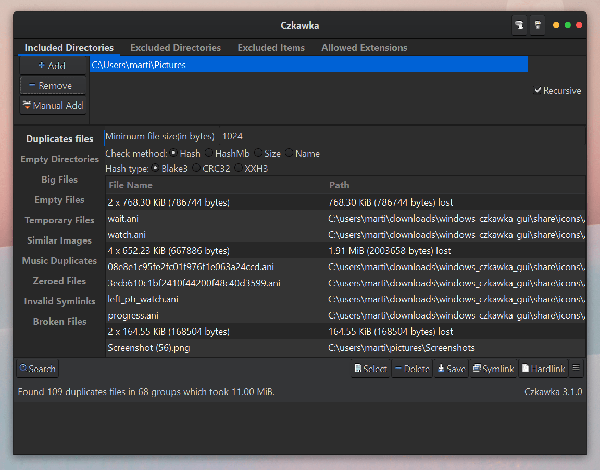Save results with the Save button

[x=452, y=369]
